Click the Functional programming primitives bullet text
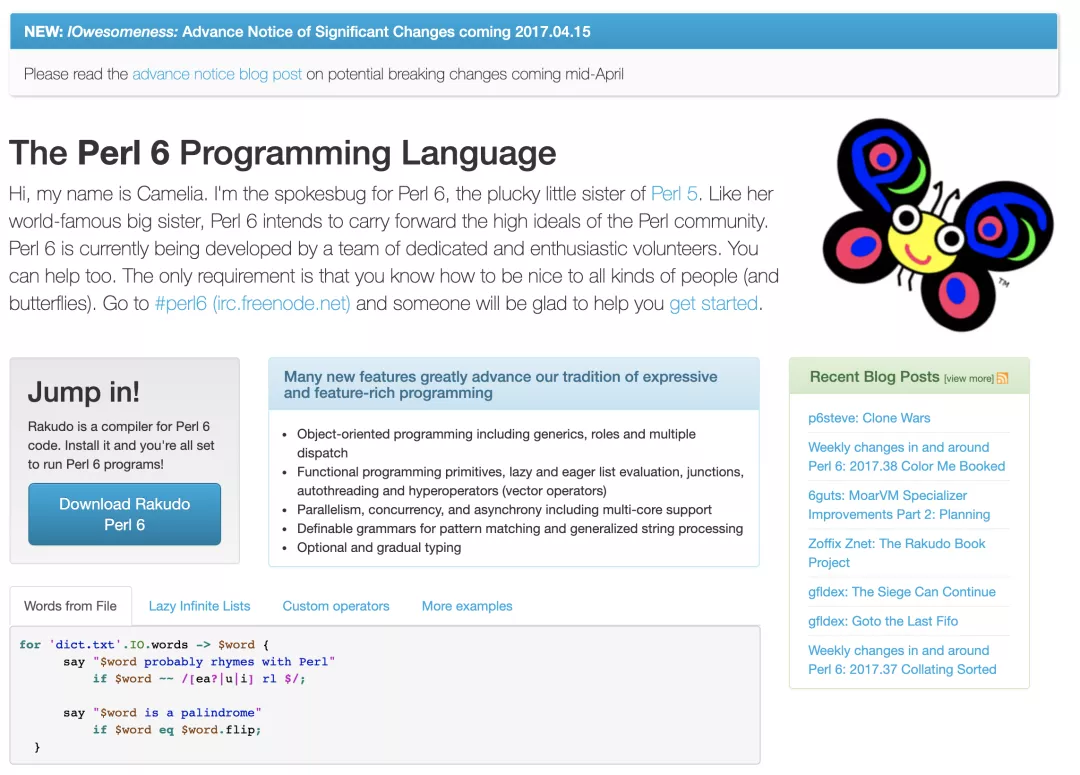This screenshot has width=1080, height=775. click(x=520, y=482)
